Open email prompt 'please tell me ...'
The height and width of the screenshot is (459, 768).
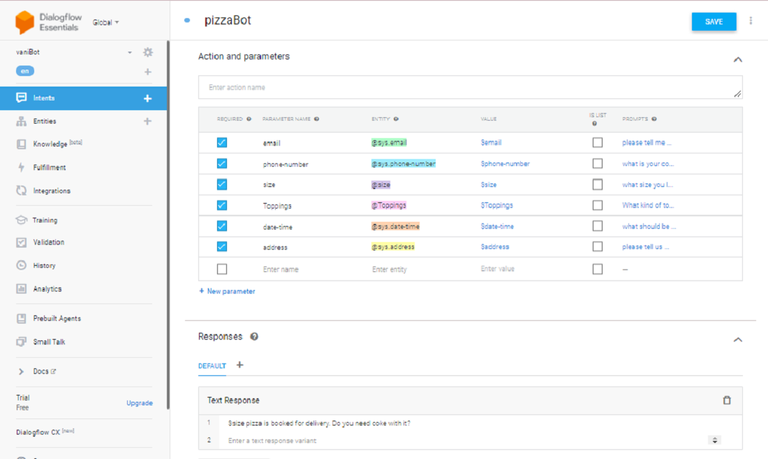[647, 143]
